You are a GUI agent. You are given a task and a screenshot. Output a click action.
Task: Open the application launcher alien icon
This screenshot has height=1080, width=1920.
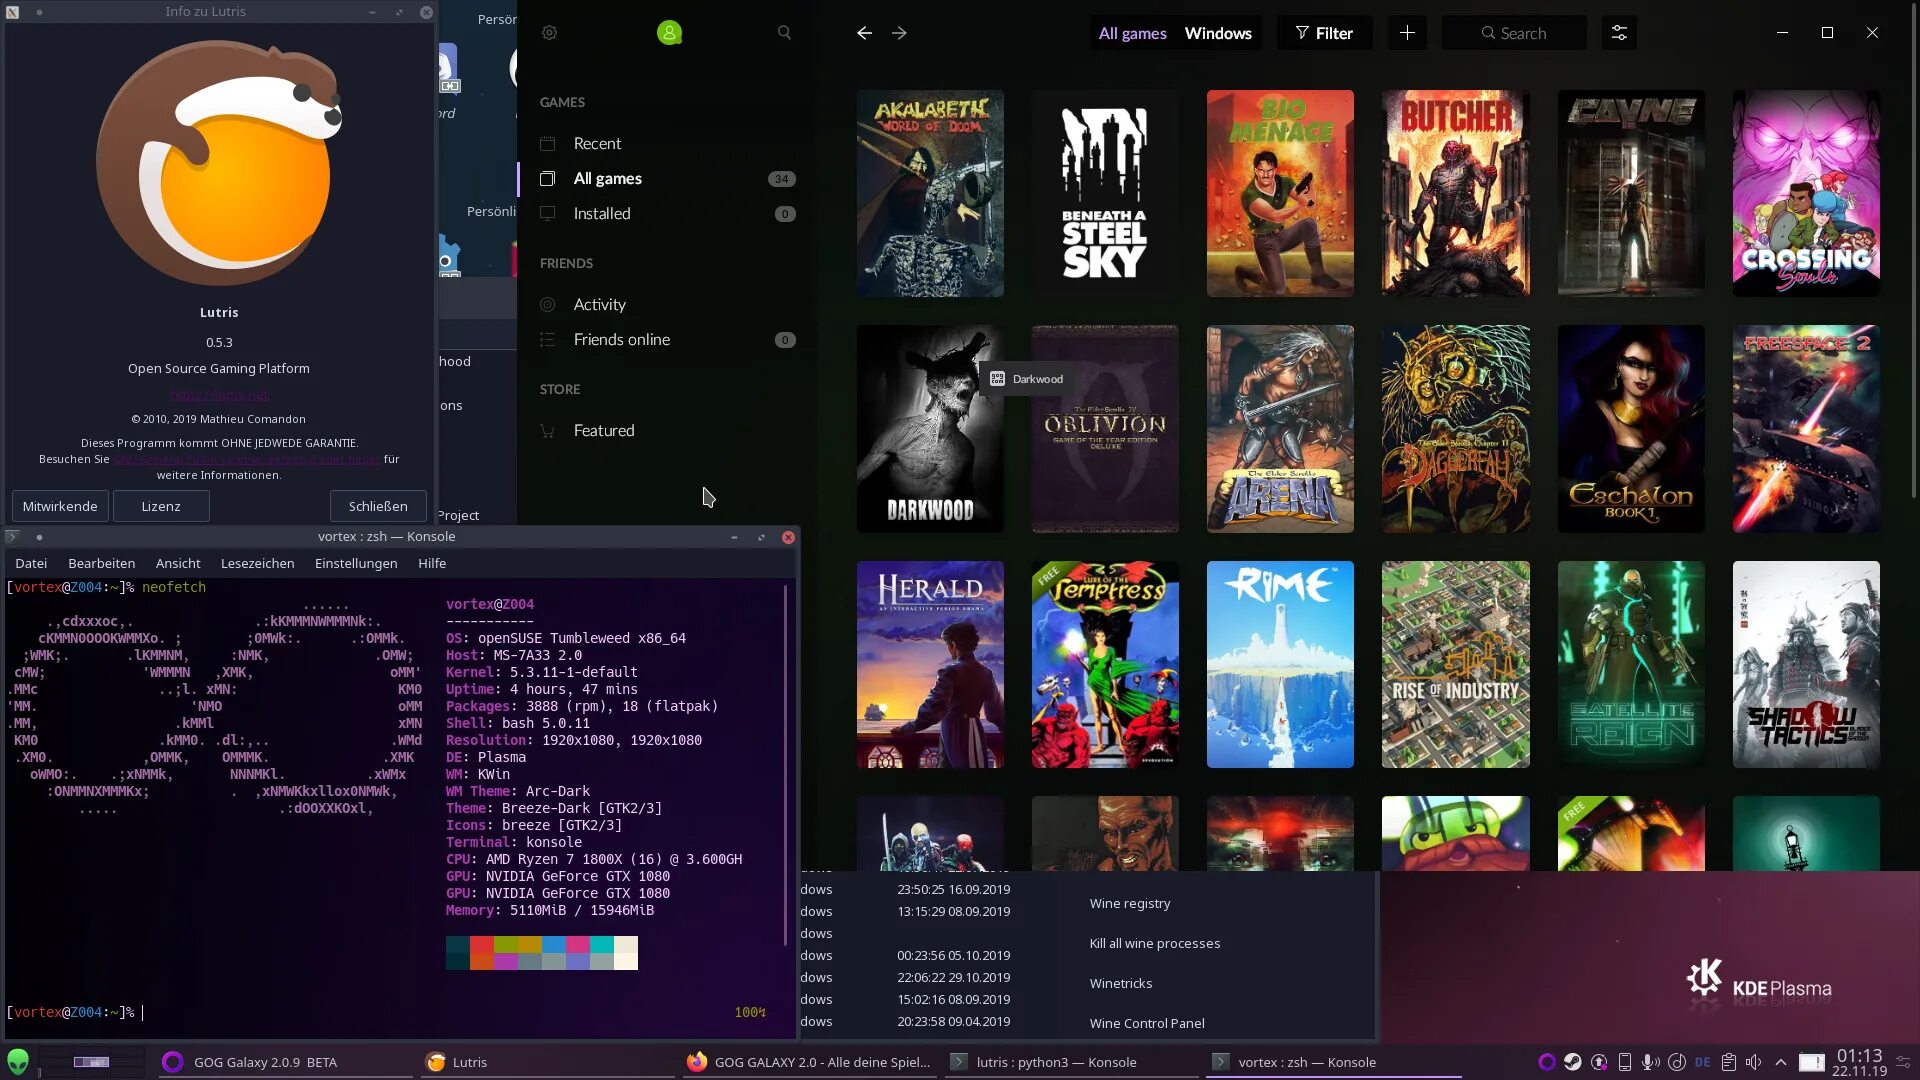tap(18, 1062)
